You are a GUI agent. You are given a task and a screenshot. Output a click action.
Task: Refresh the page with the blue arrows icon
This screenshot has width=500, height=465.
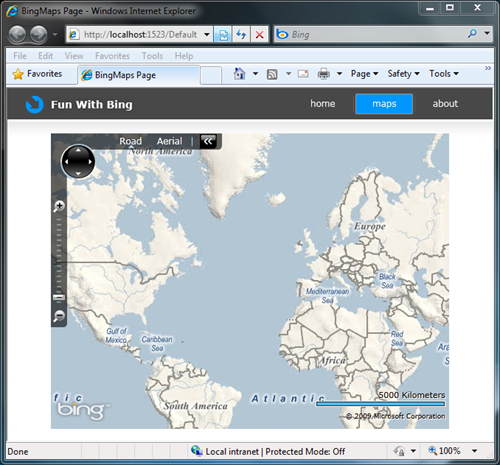[241, 34]
